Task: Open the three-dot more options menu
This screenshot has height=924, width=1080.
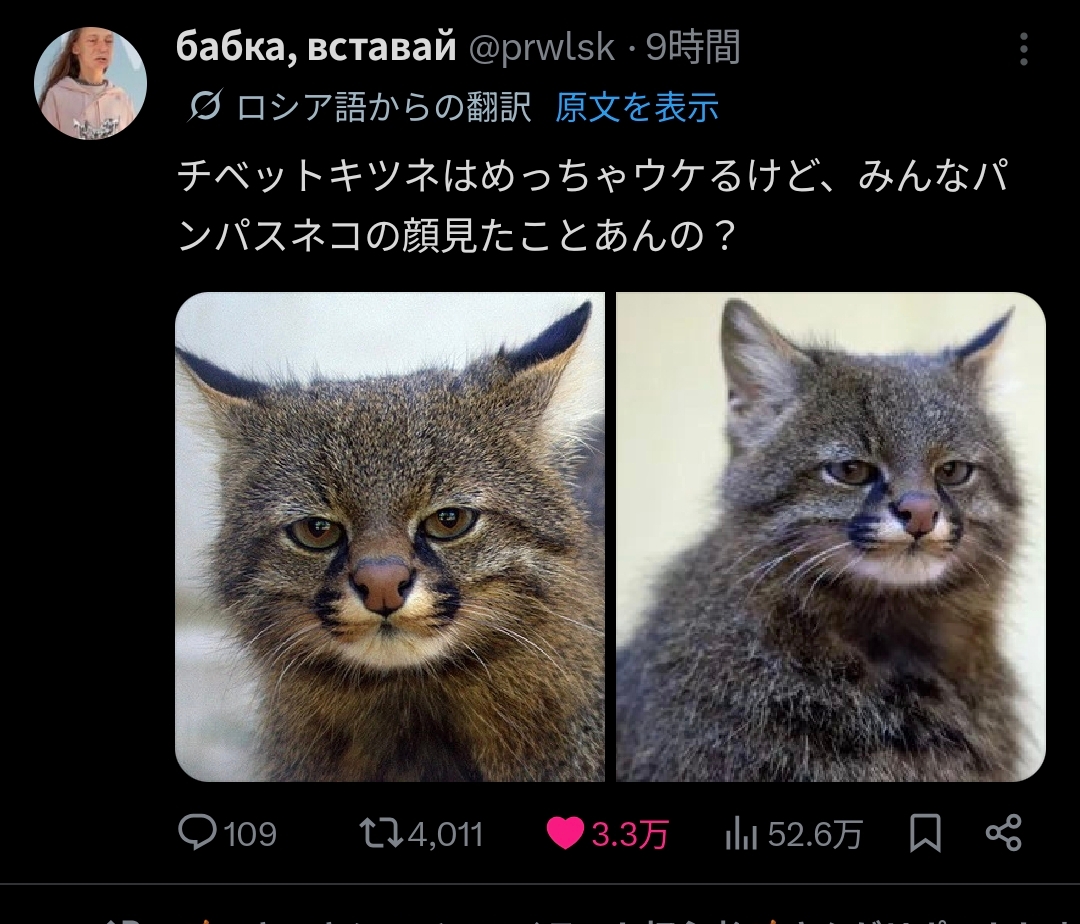Action: 1023,48
